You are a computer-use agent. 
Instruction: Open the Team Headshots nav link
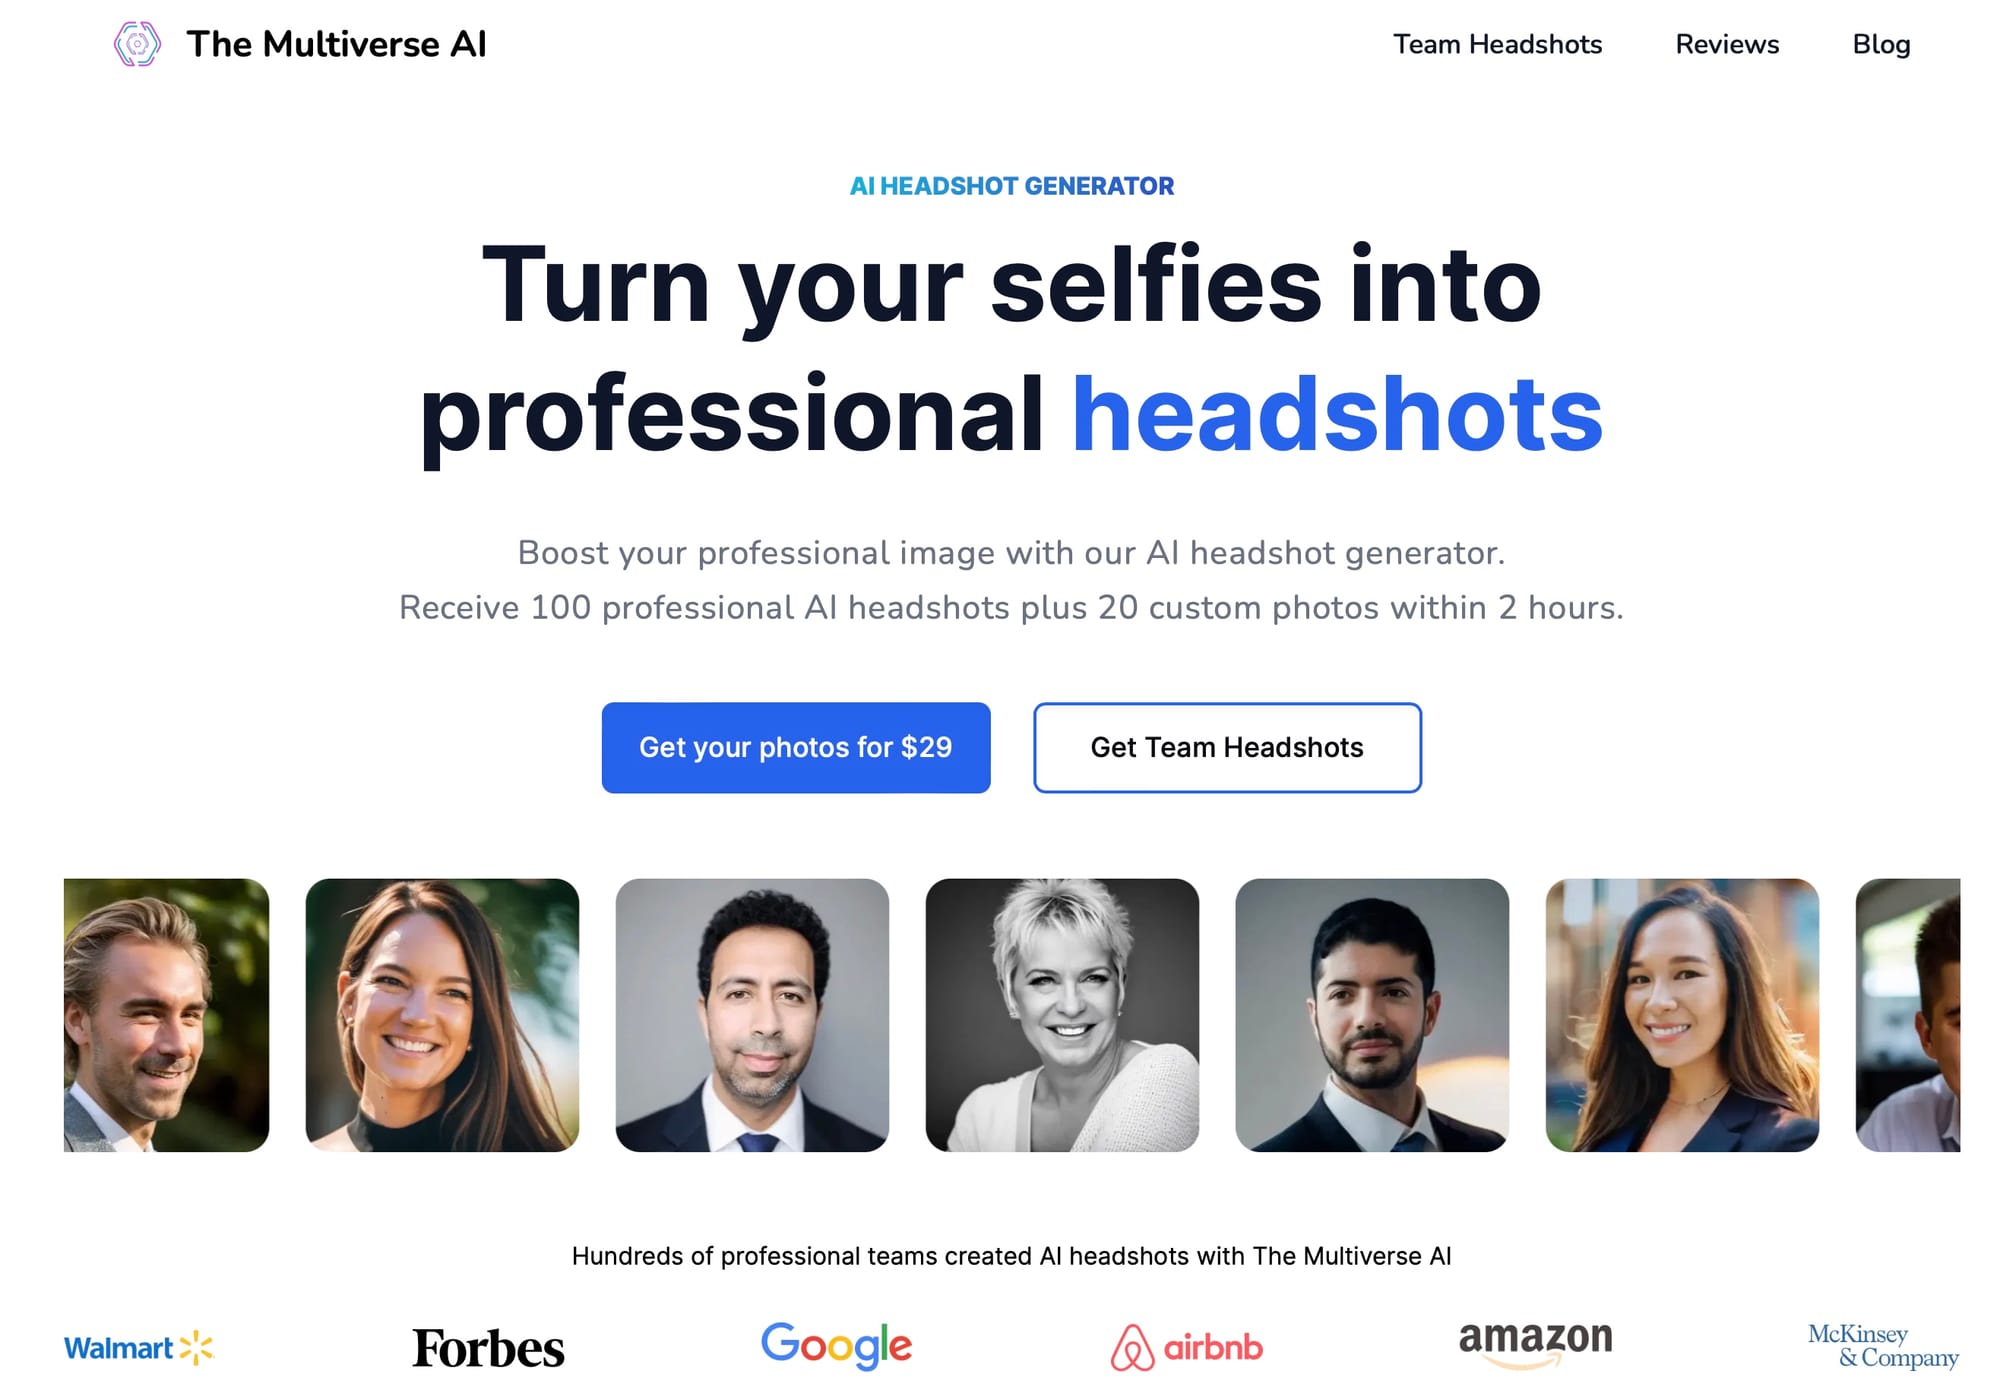tap(1497, 44)
